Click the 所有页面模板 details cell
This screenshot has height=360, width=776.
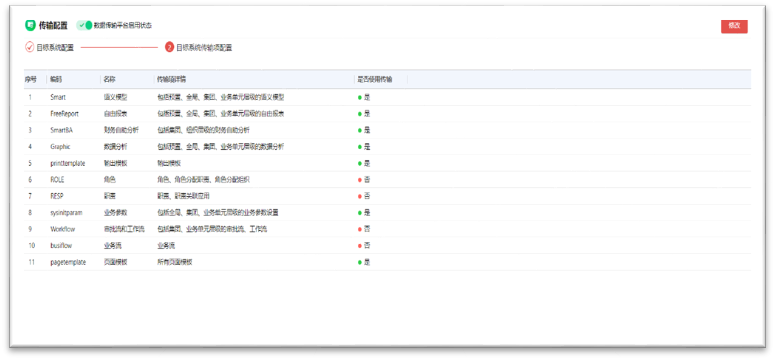(x=175, y=262)
